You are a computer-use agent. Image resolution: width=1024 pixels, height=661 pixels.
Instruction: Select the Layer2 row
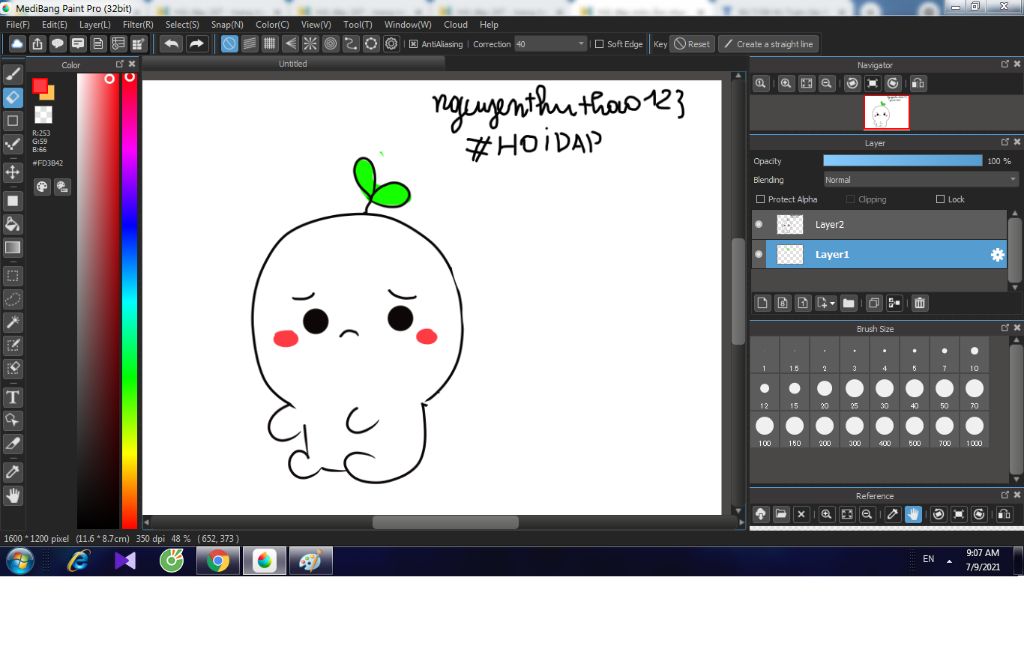click(879, 224)
